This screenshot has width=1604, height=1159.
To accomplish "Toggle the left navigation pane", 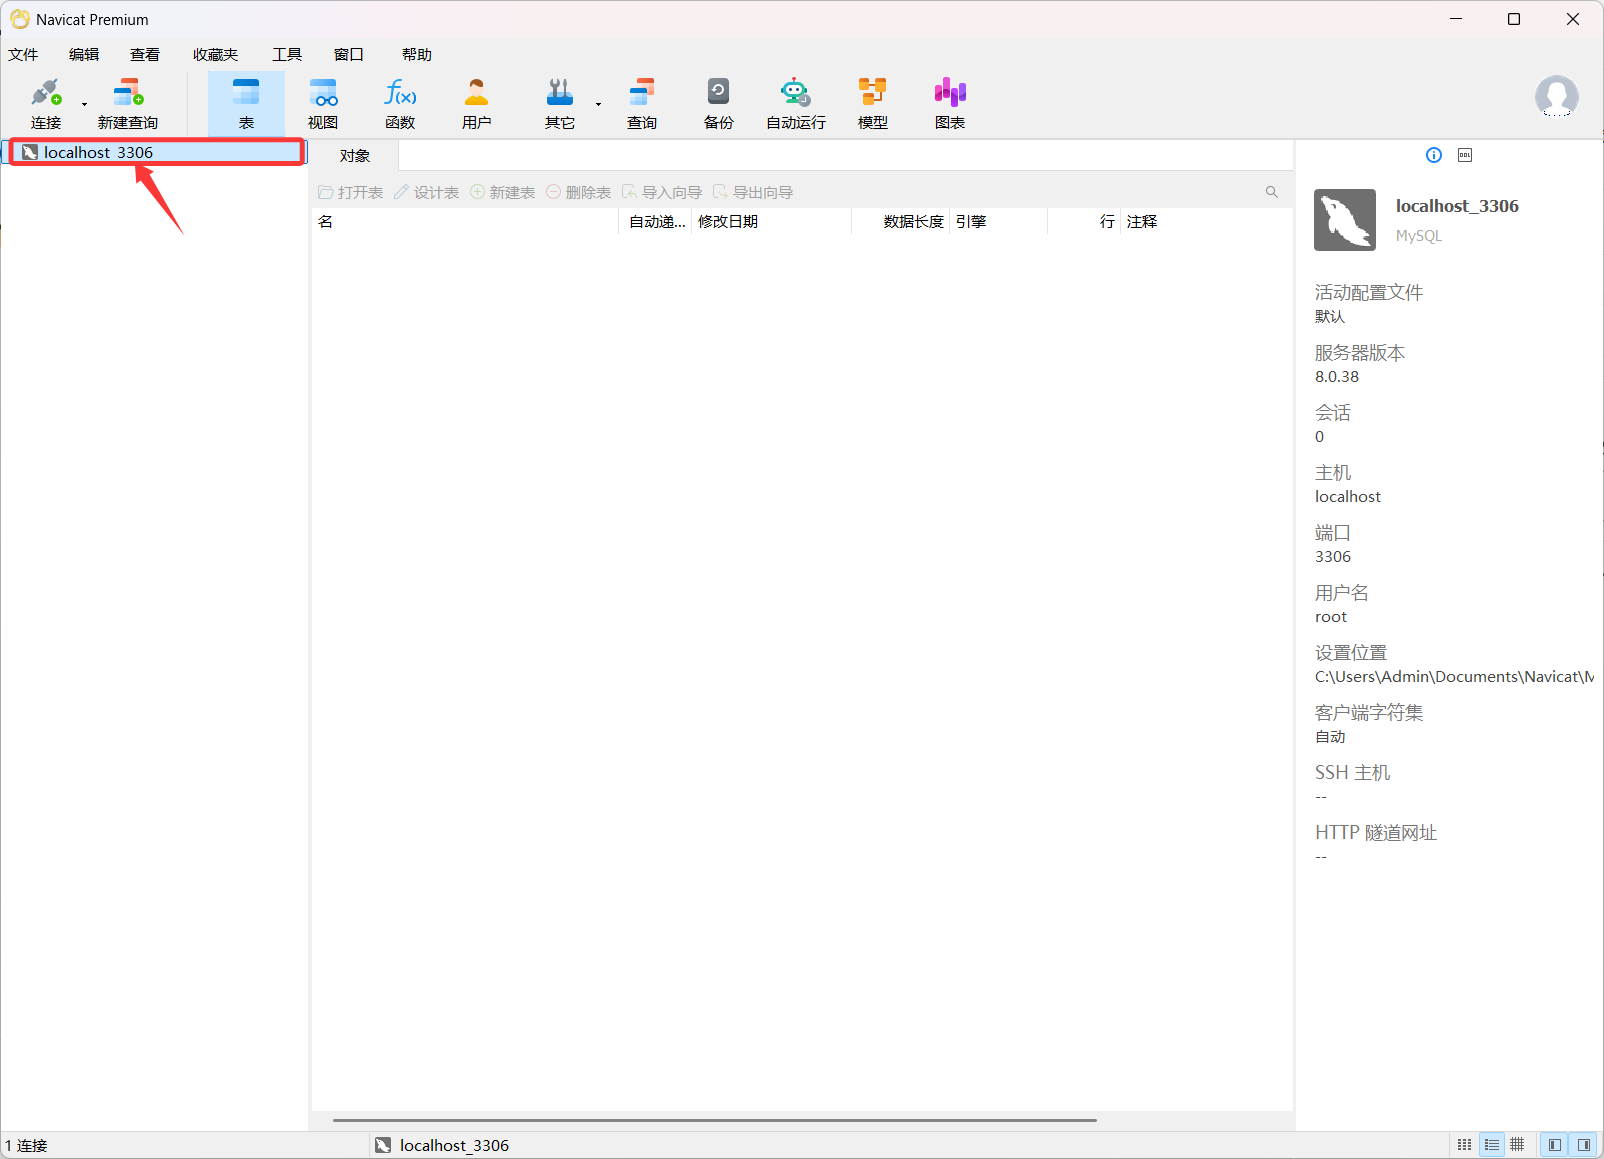I will tap(1555, 1145).
